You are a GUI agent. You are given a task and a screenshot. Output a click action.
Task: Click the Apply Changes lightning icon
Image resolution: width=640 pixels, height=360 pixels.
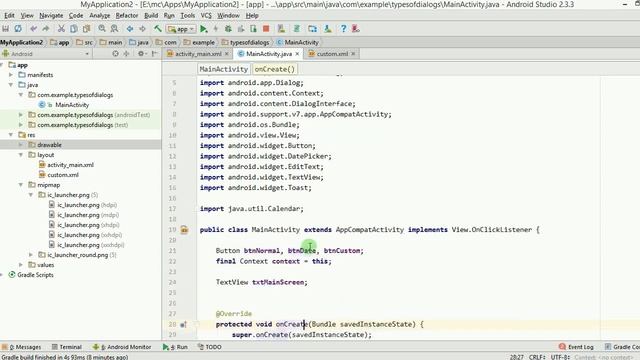(216, 29)
